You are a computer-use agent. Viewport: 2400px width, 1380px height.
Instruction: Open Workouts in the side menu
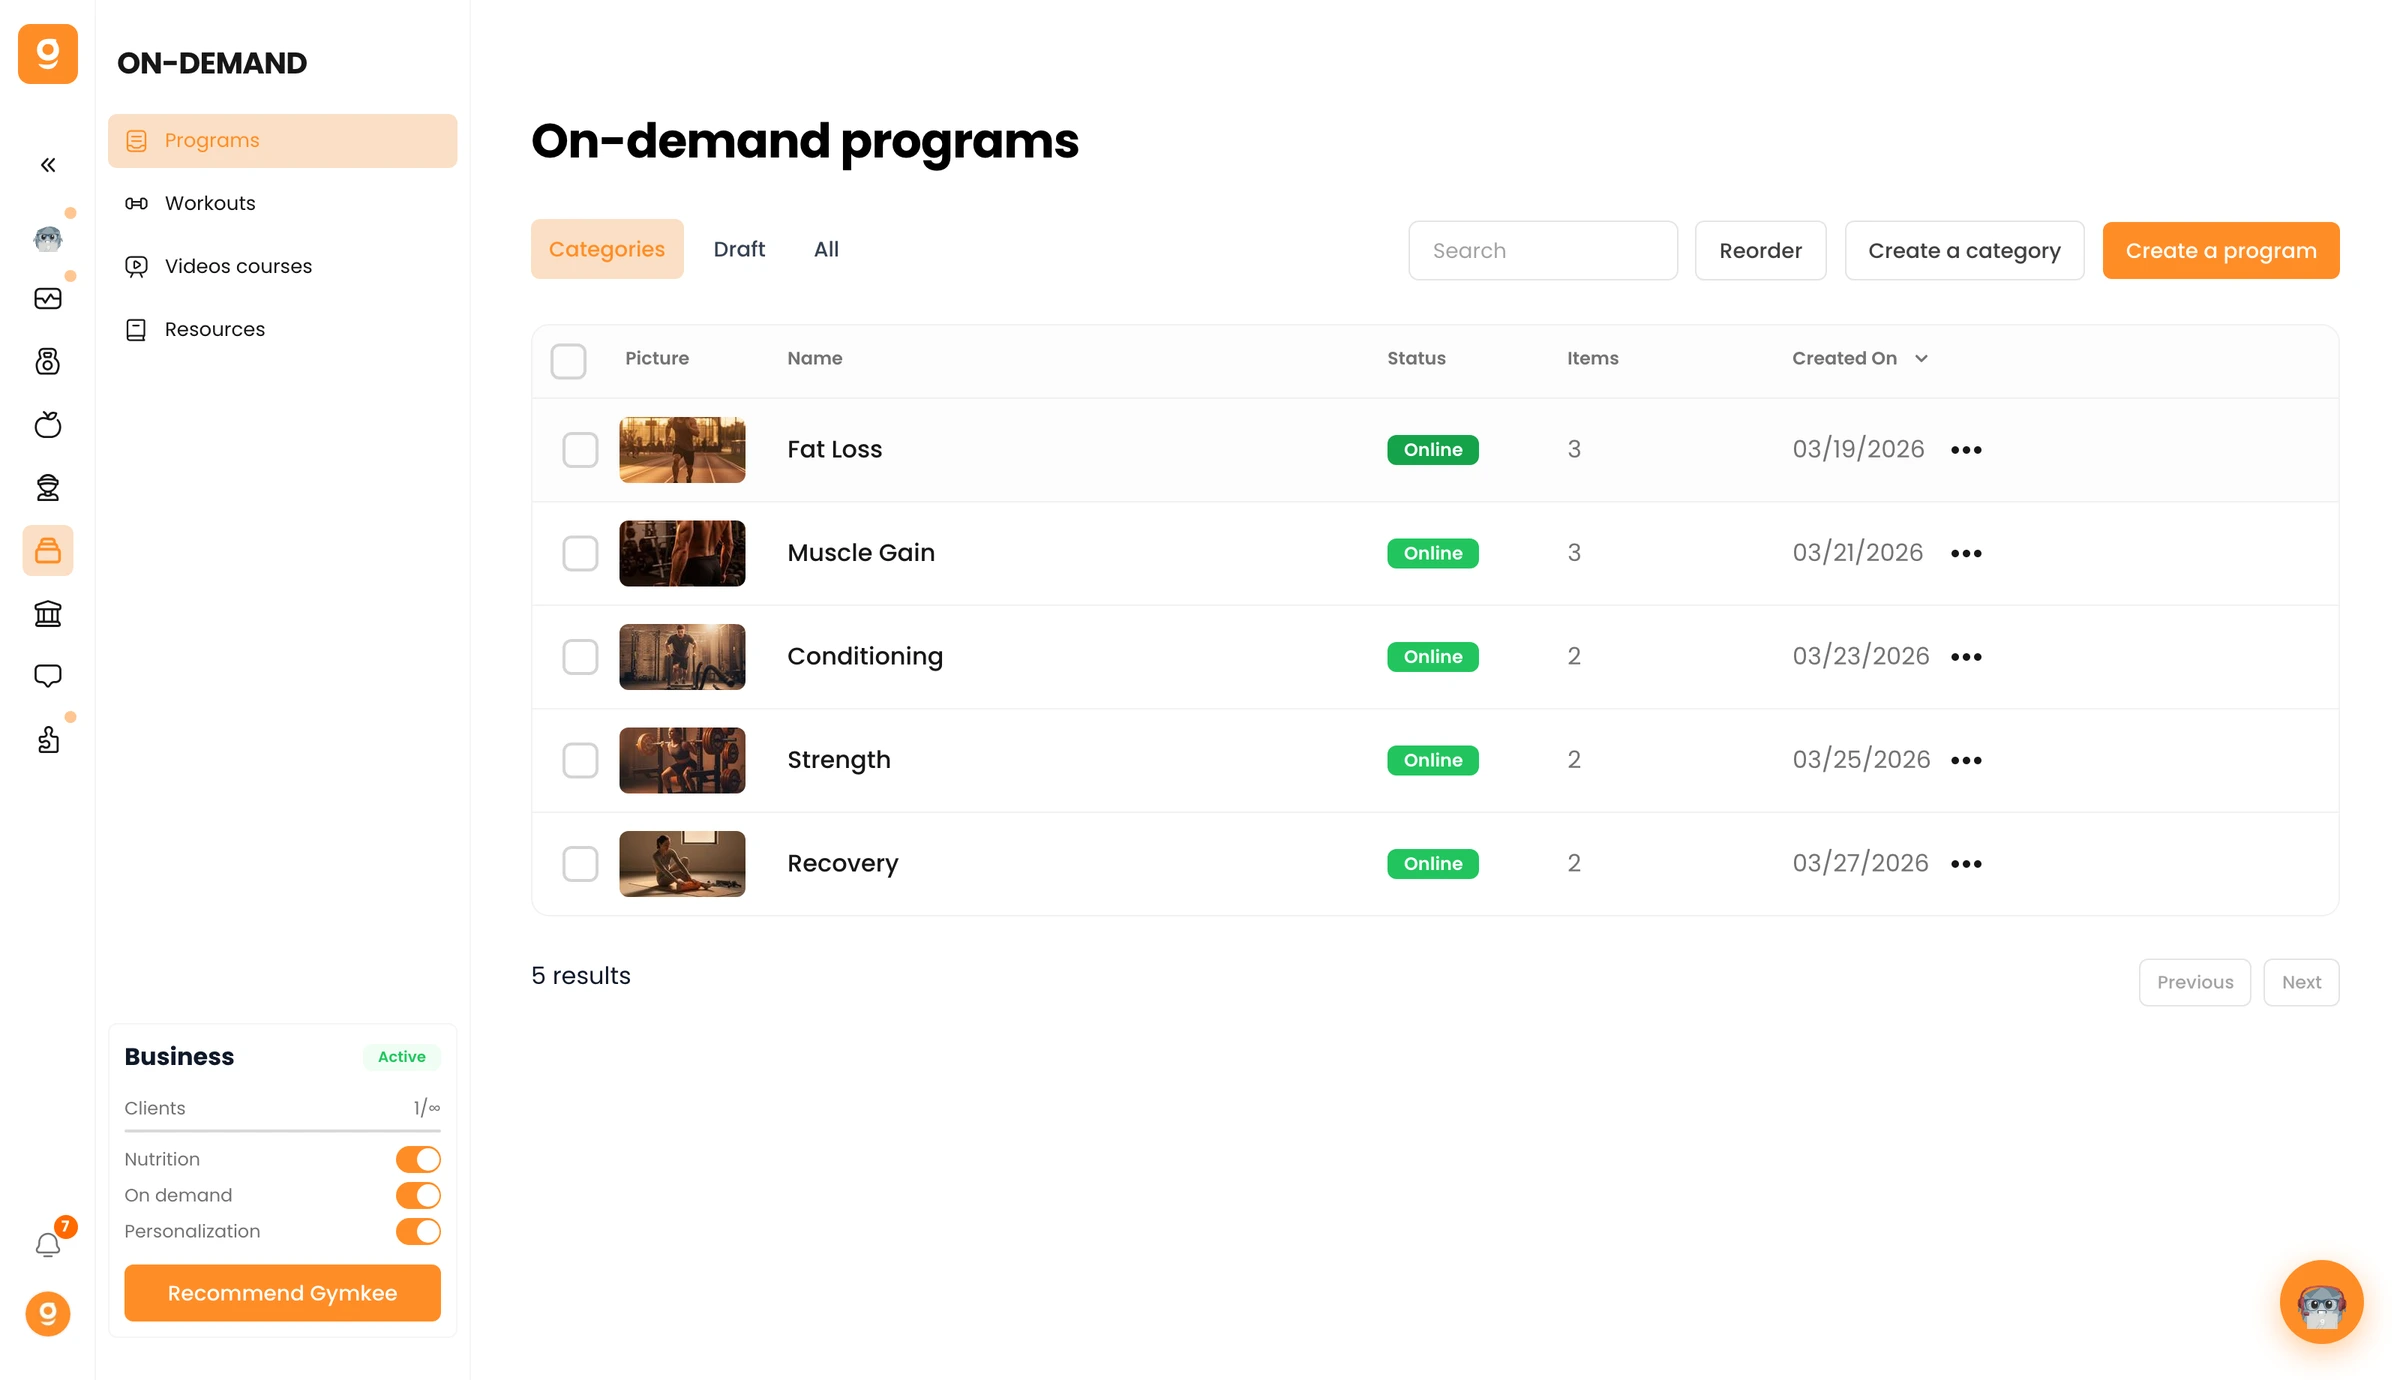coord(283,203)
